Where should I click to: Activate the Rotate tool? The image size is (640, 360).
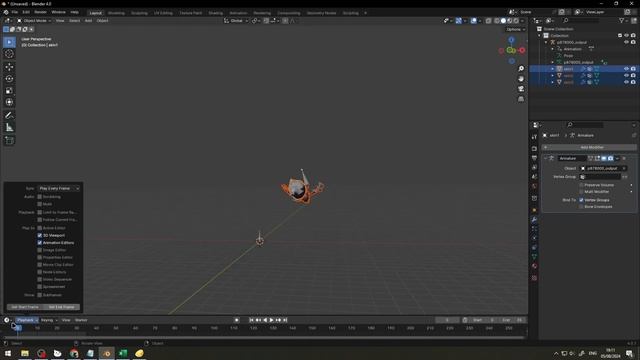pos(9,78)
